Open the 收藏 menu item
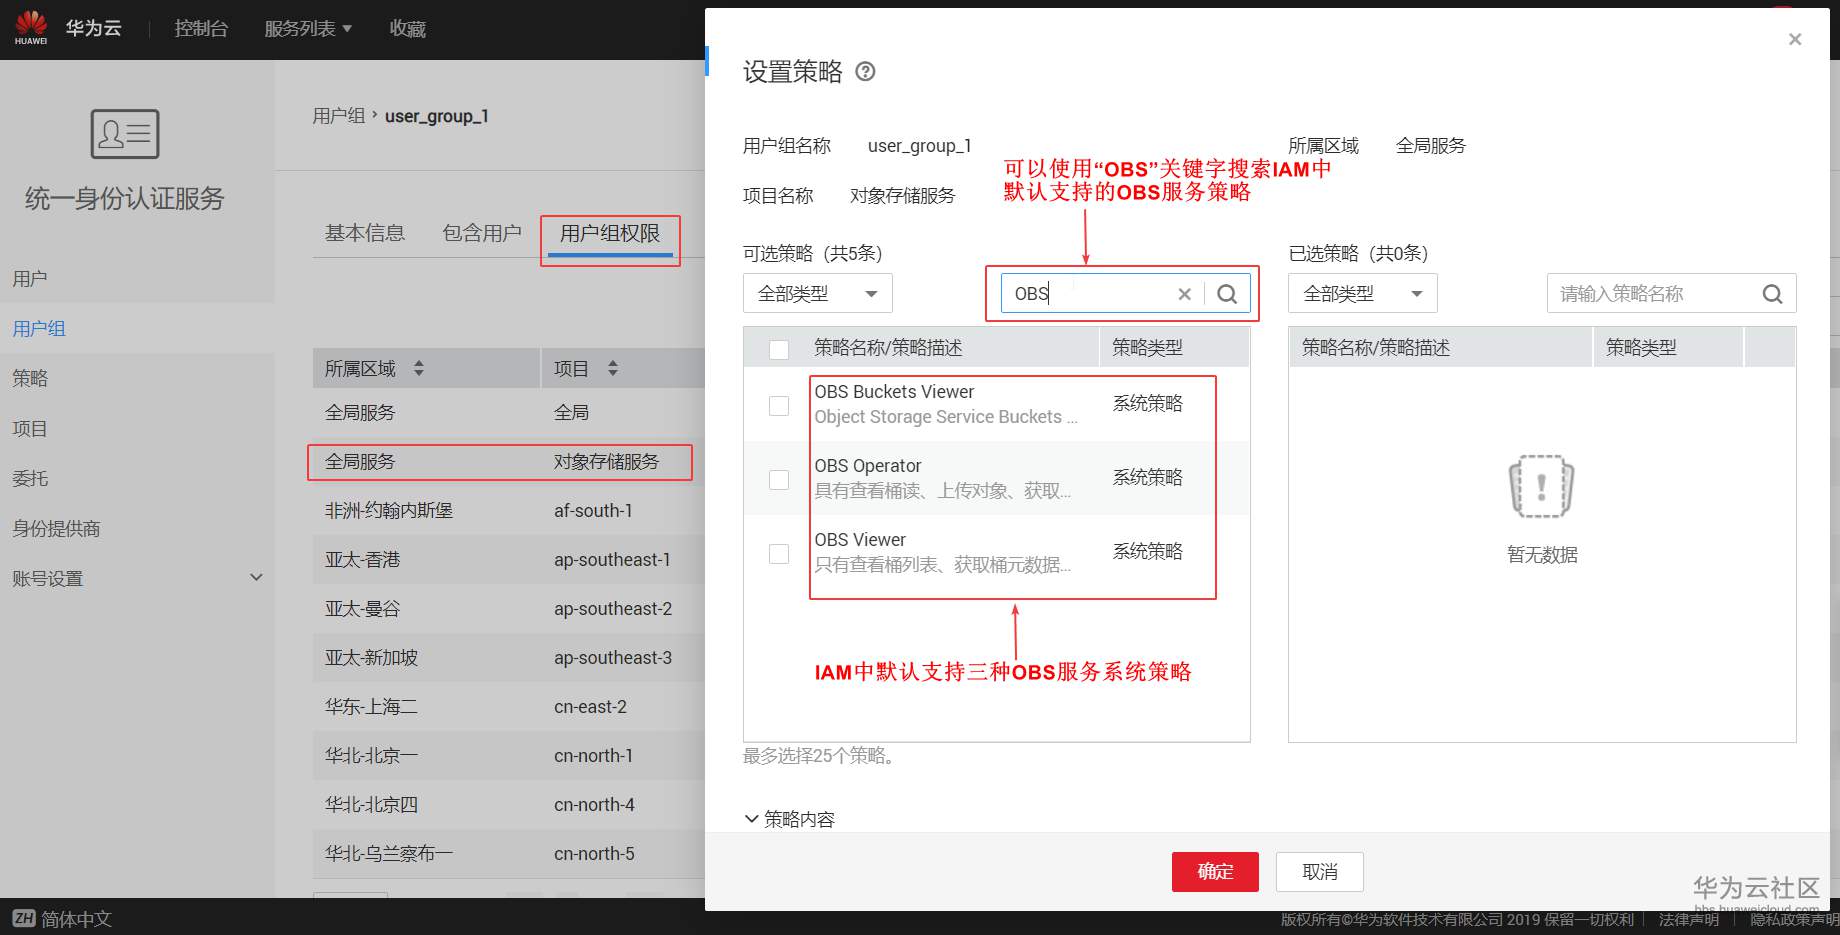This screenshot has width=1840, height=935. pos(408,29)
